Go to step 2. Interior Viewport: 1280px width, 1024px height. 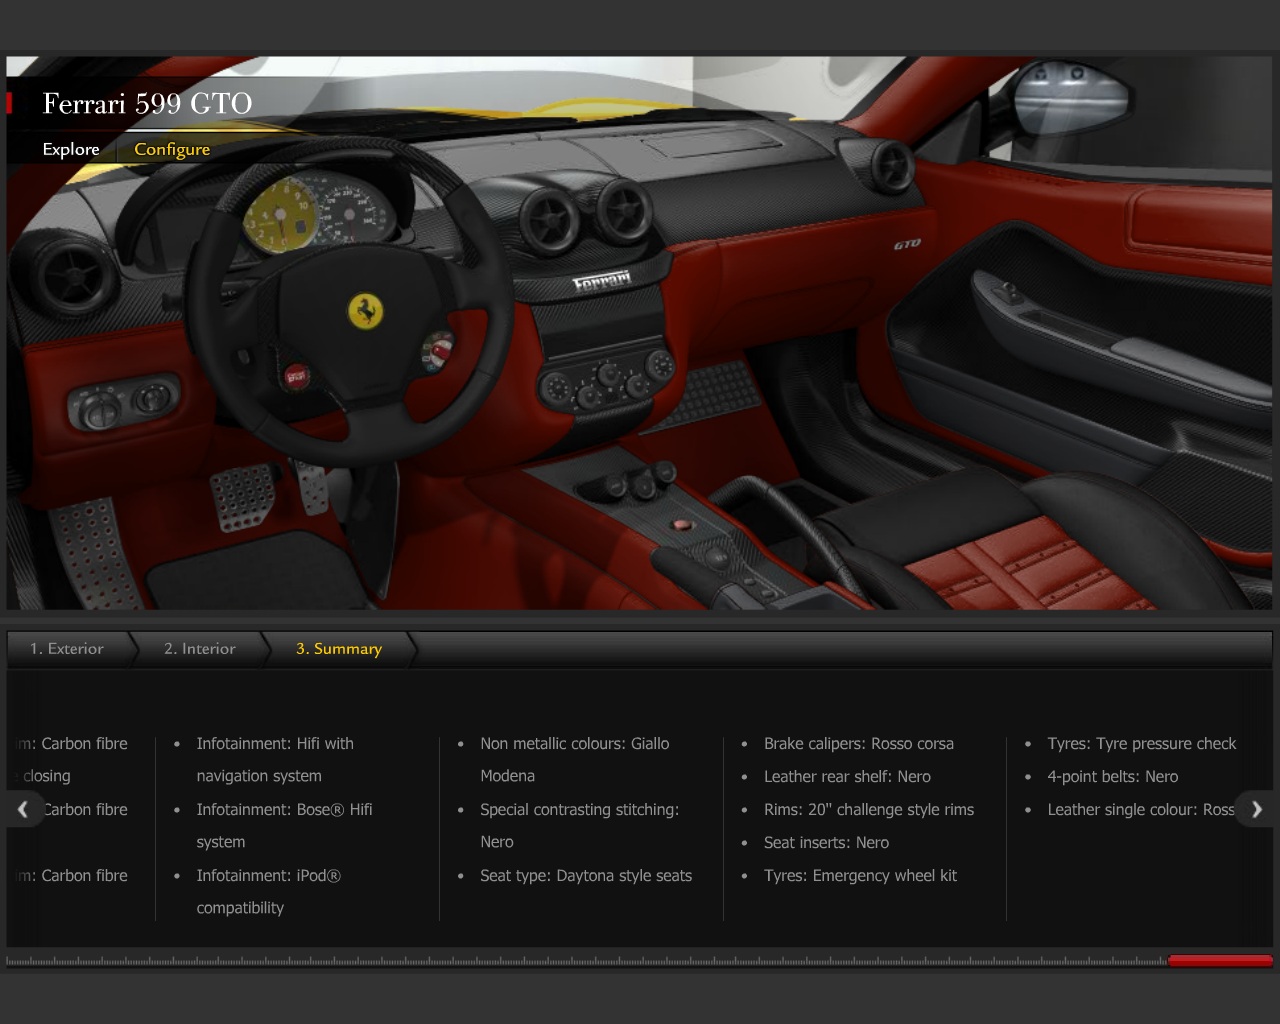[200, 649]
